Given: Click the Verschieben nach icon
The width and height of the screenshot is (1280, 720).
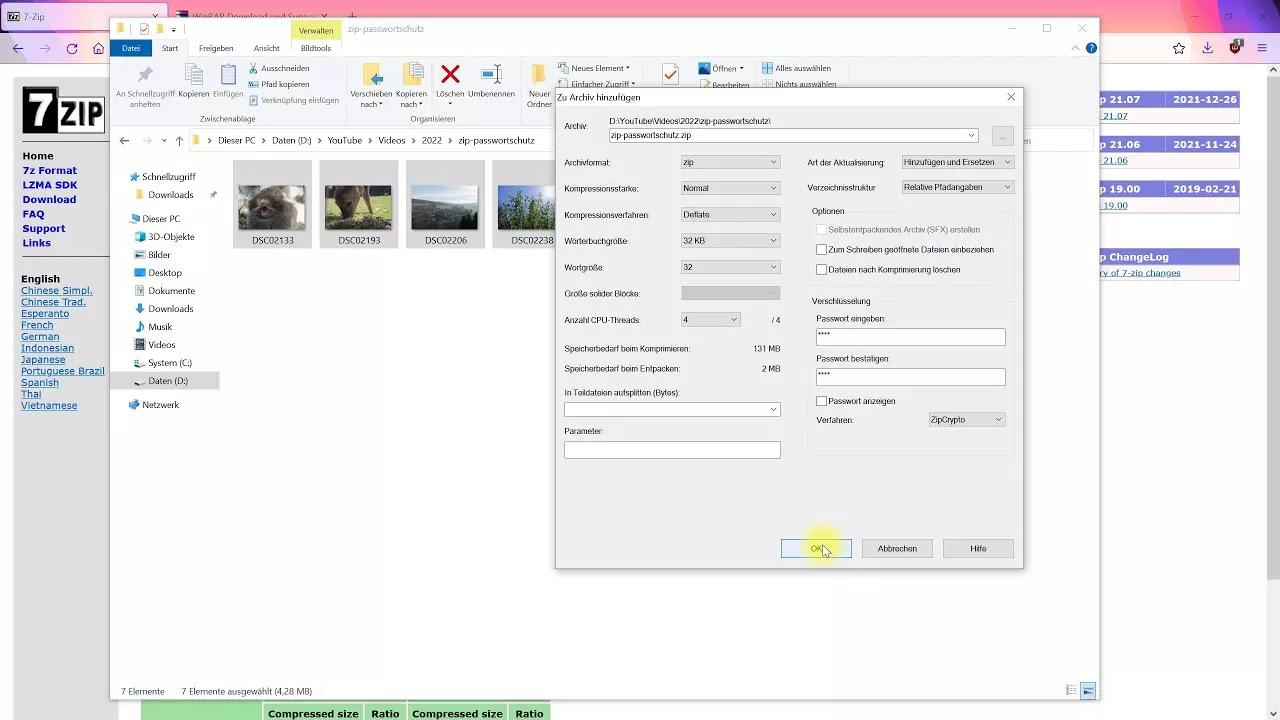Looking at the screenshot, I should click(371, 75).
